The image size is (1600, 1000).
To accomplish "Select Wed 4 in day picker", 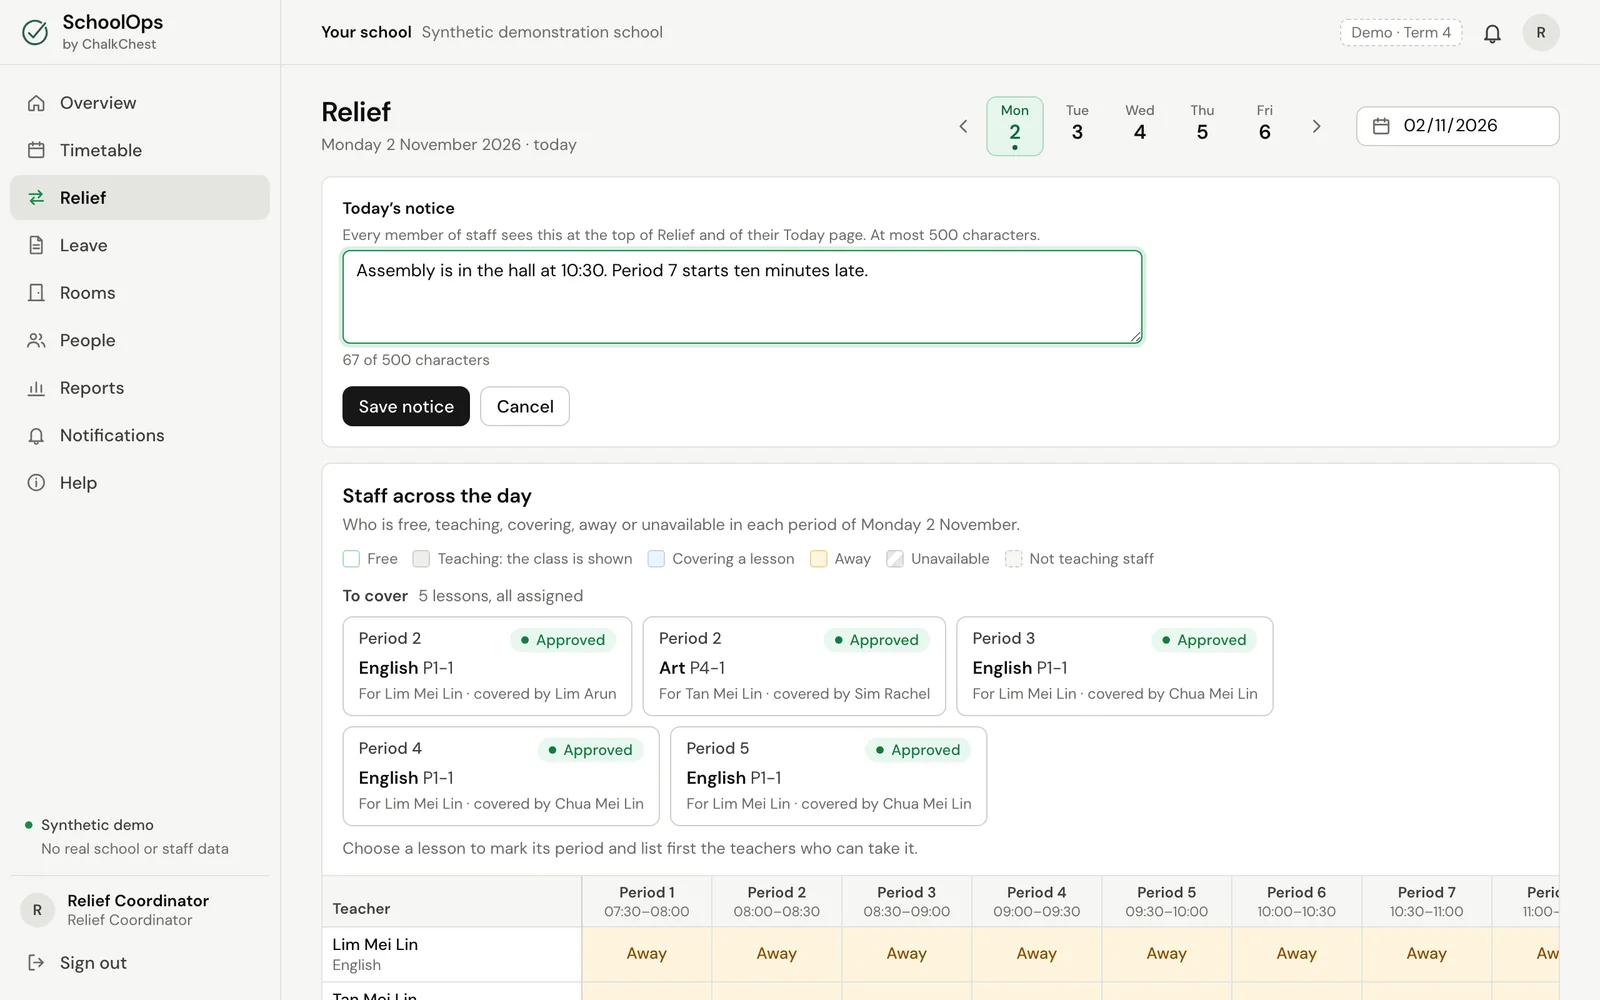I will coord(1140,126).
